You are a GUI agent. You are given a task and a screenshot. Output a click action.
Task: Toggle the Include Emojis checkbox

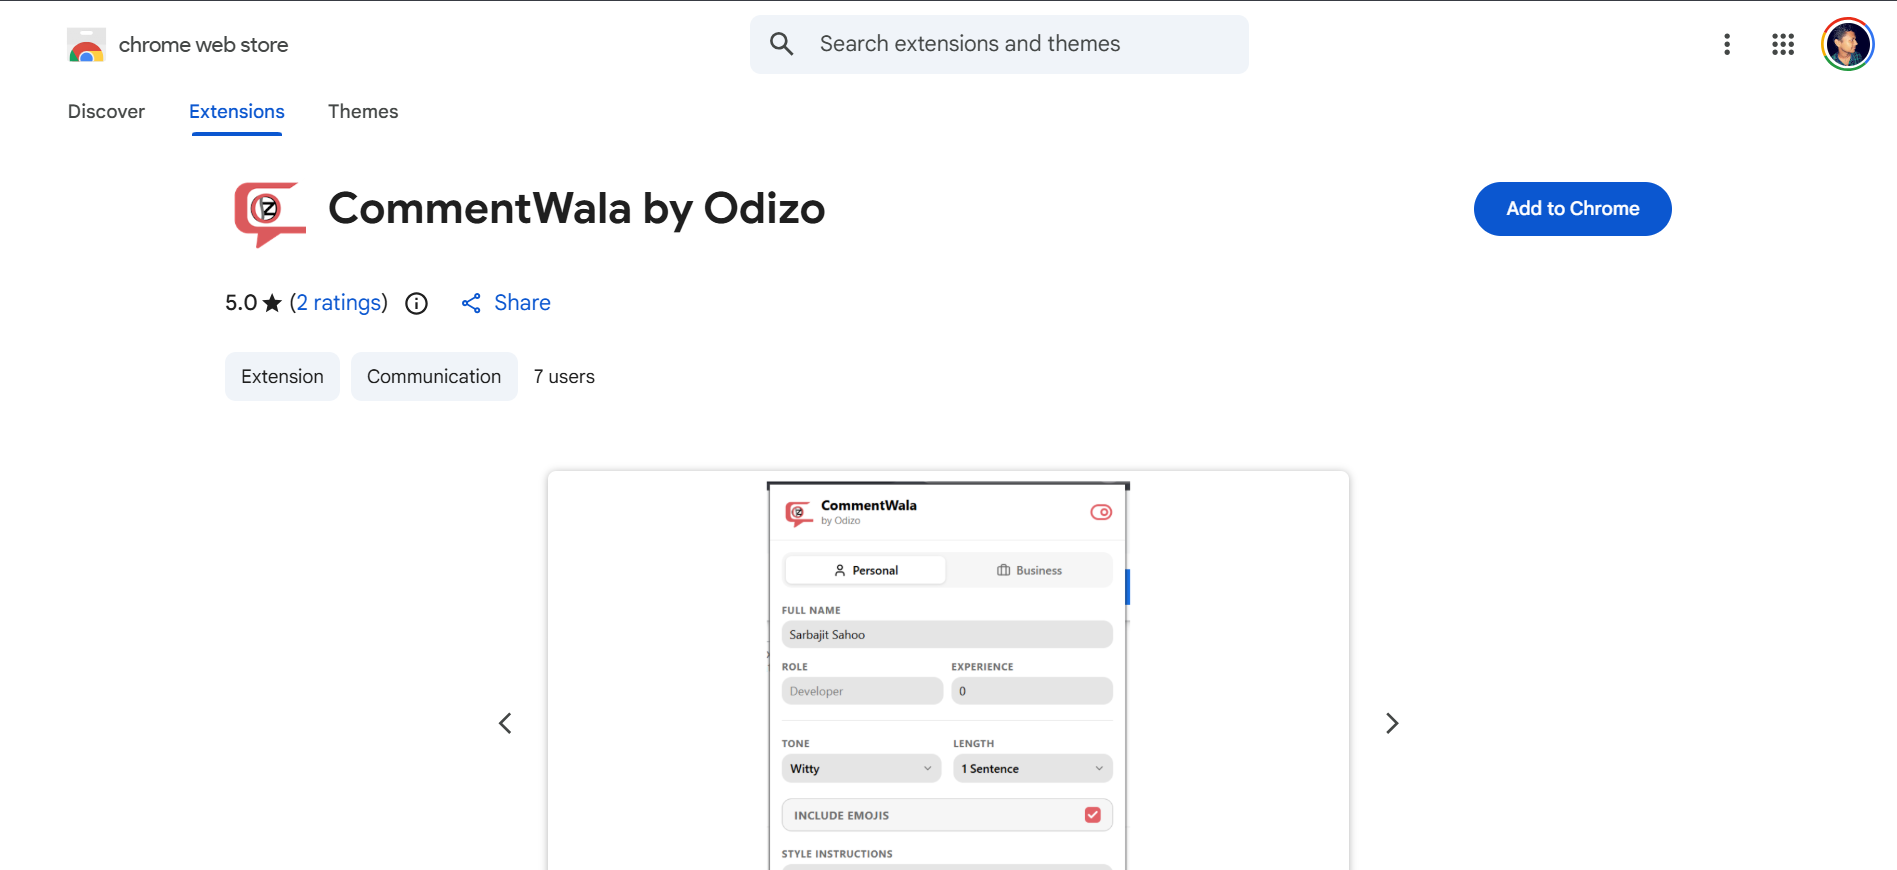pos(1091,814)
